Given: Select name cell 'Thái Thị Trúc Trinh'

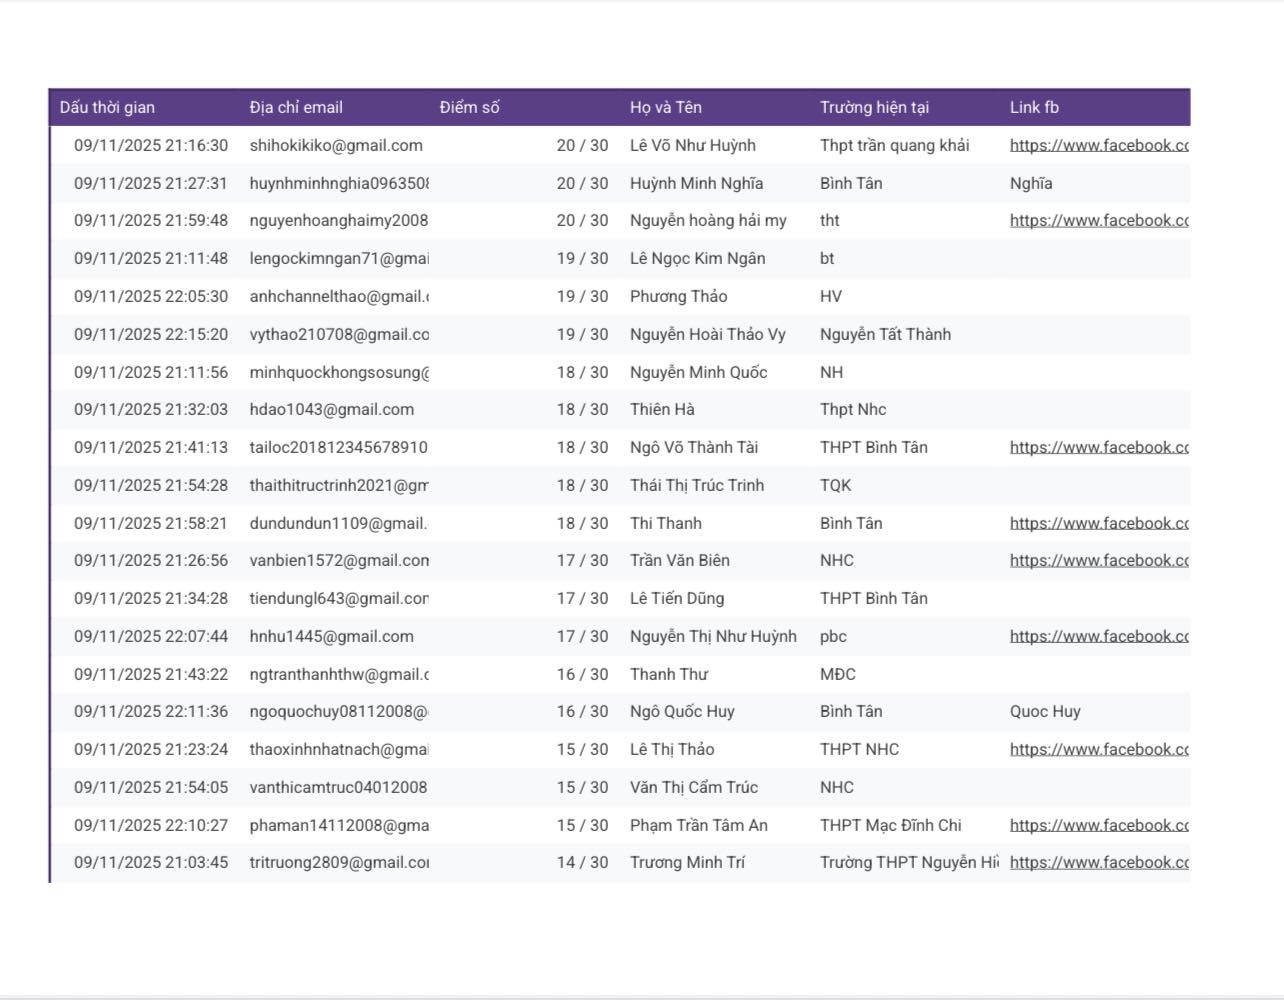Looking at the screenshot, I should tap(697, 485).
